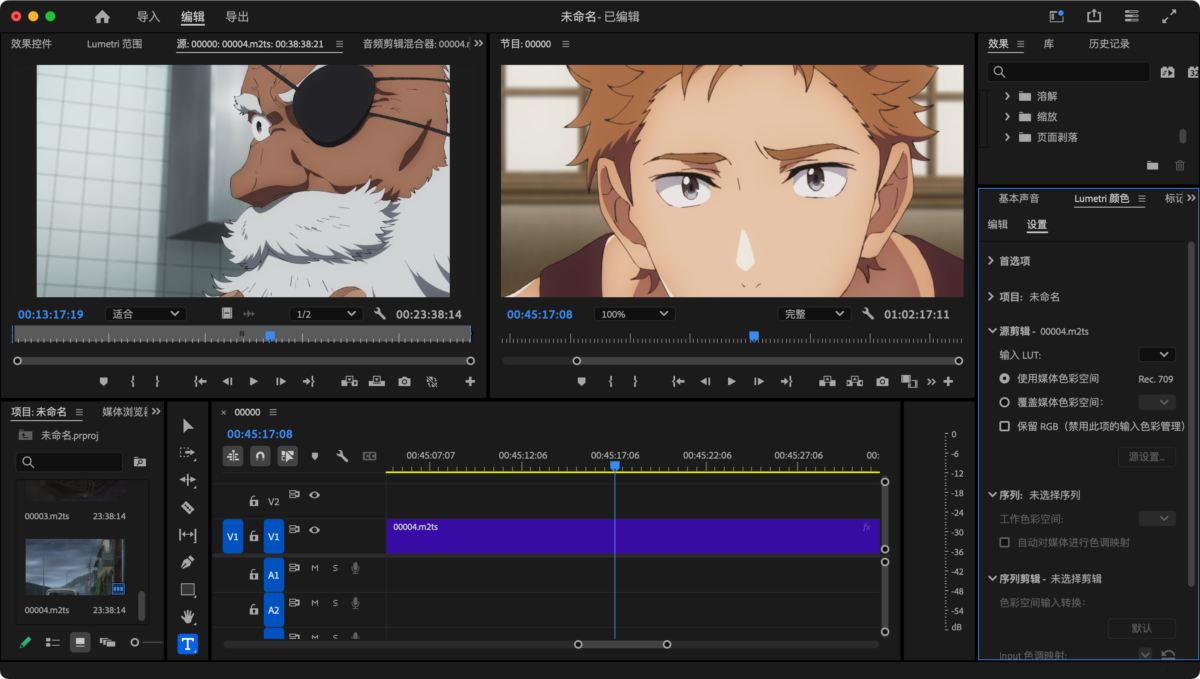The width and height of the screenshot is (1200, 679).
Task: Export frame camera icon in Source monitor
Action: pyautogui.click(x=404, y=381)
